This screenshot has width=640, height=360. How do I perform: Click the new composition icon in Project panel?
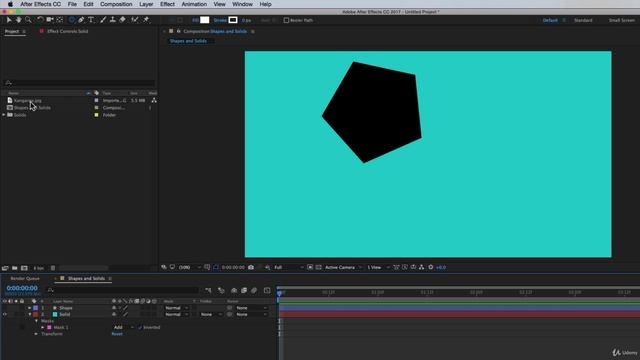coord(24,268)
